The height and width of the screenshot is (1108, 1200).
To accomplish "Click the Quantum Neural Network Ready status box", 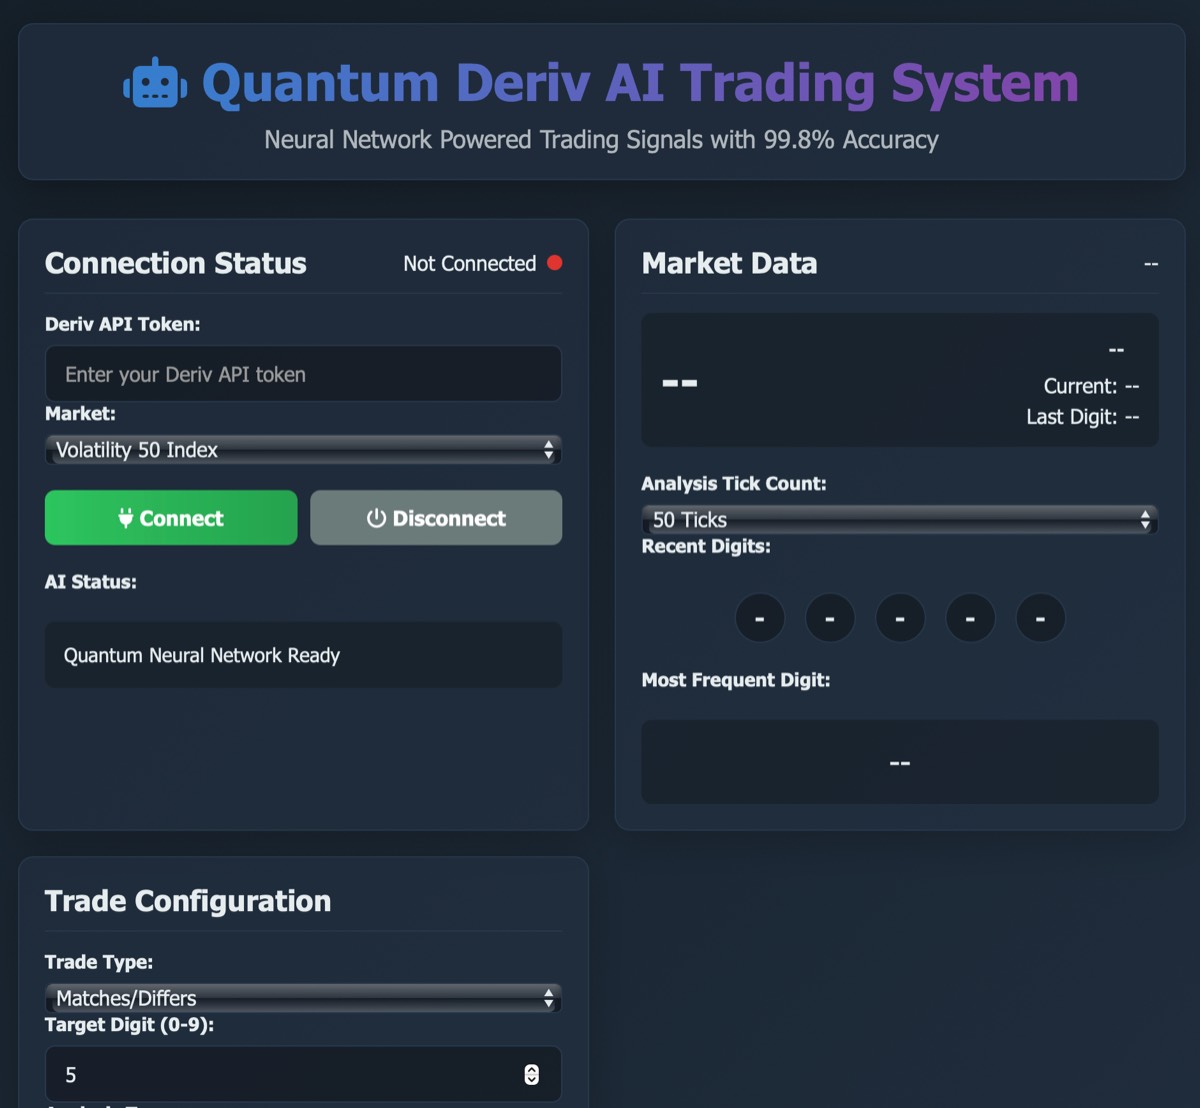I will 303,655.
